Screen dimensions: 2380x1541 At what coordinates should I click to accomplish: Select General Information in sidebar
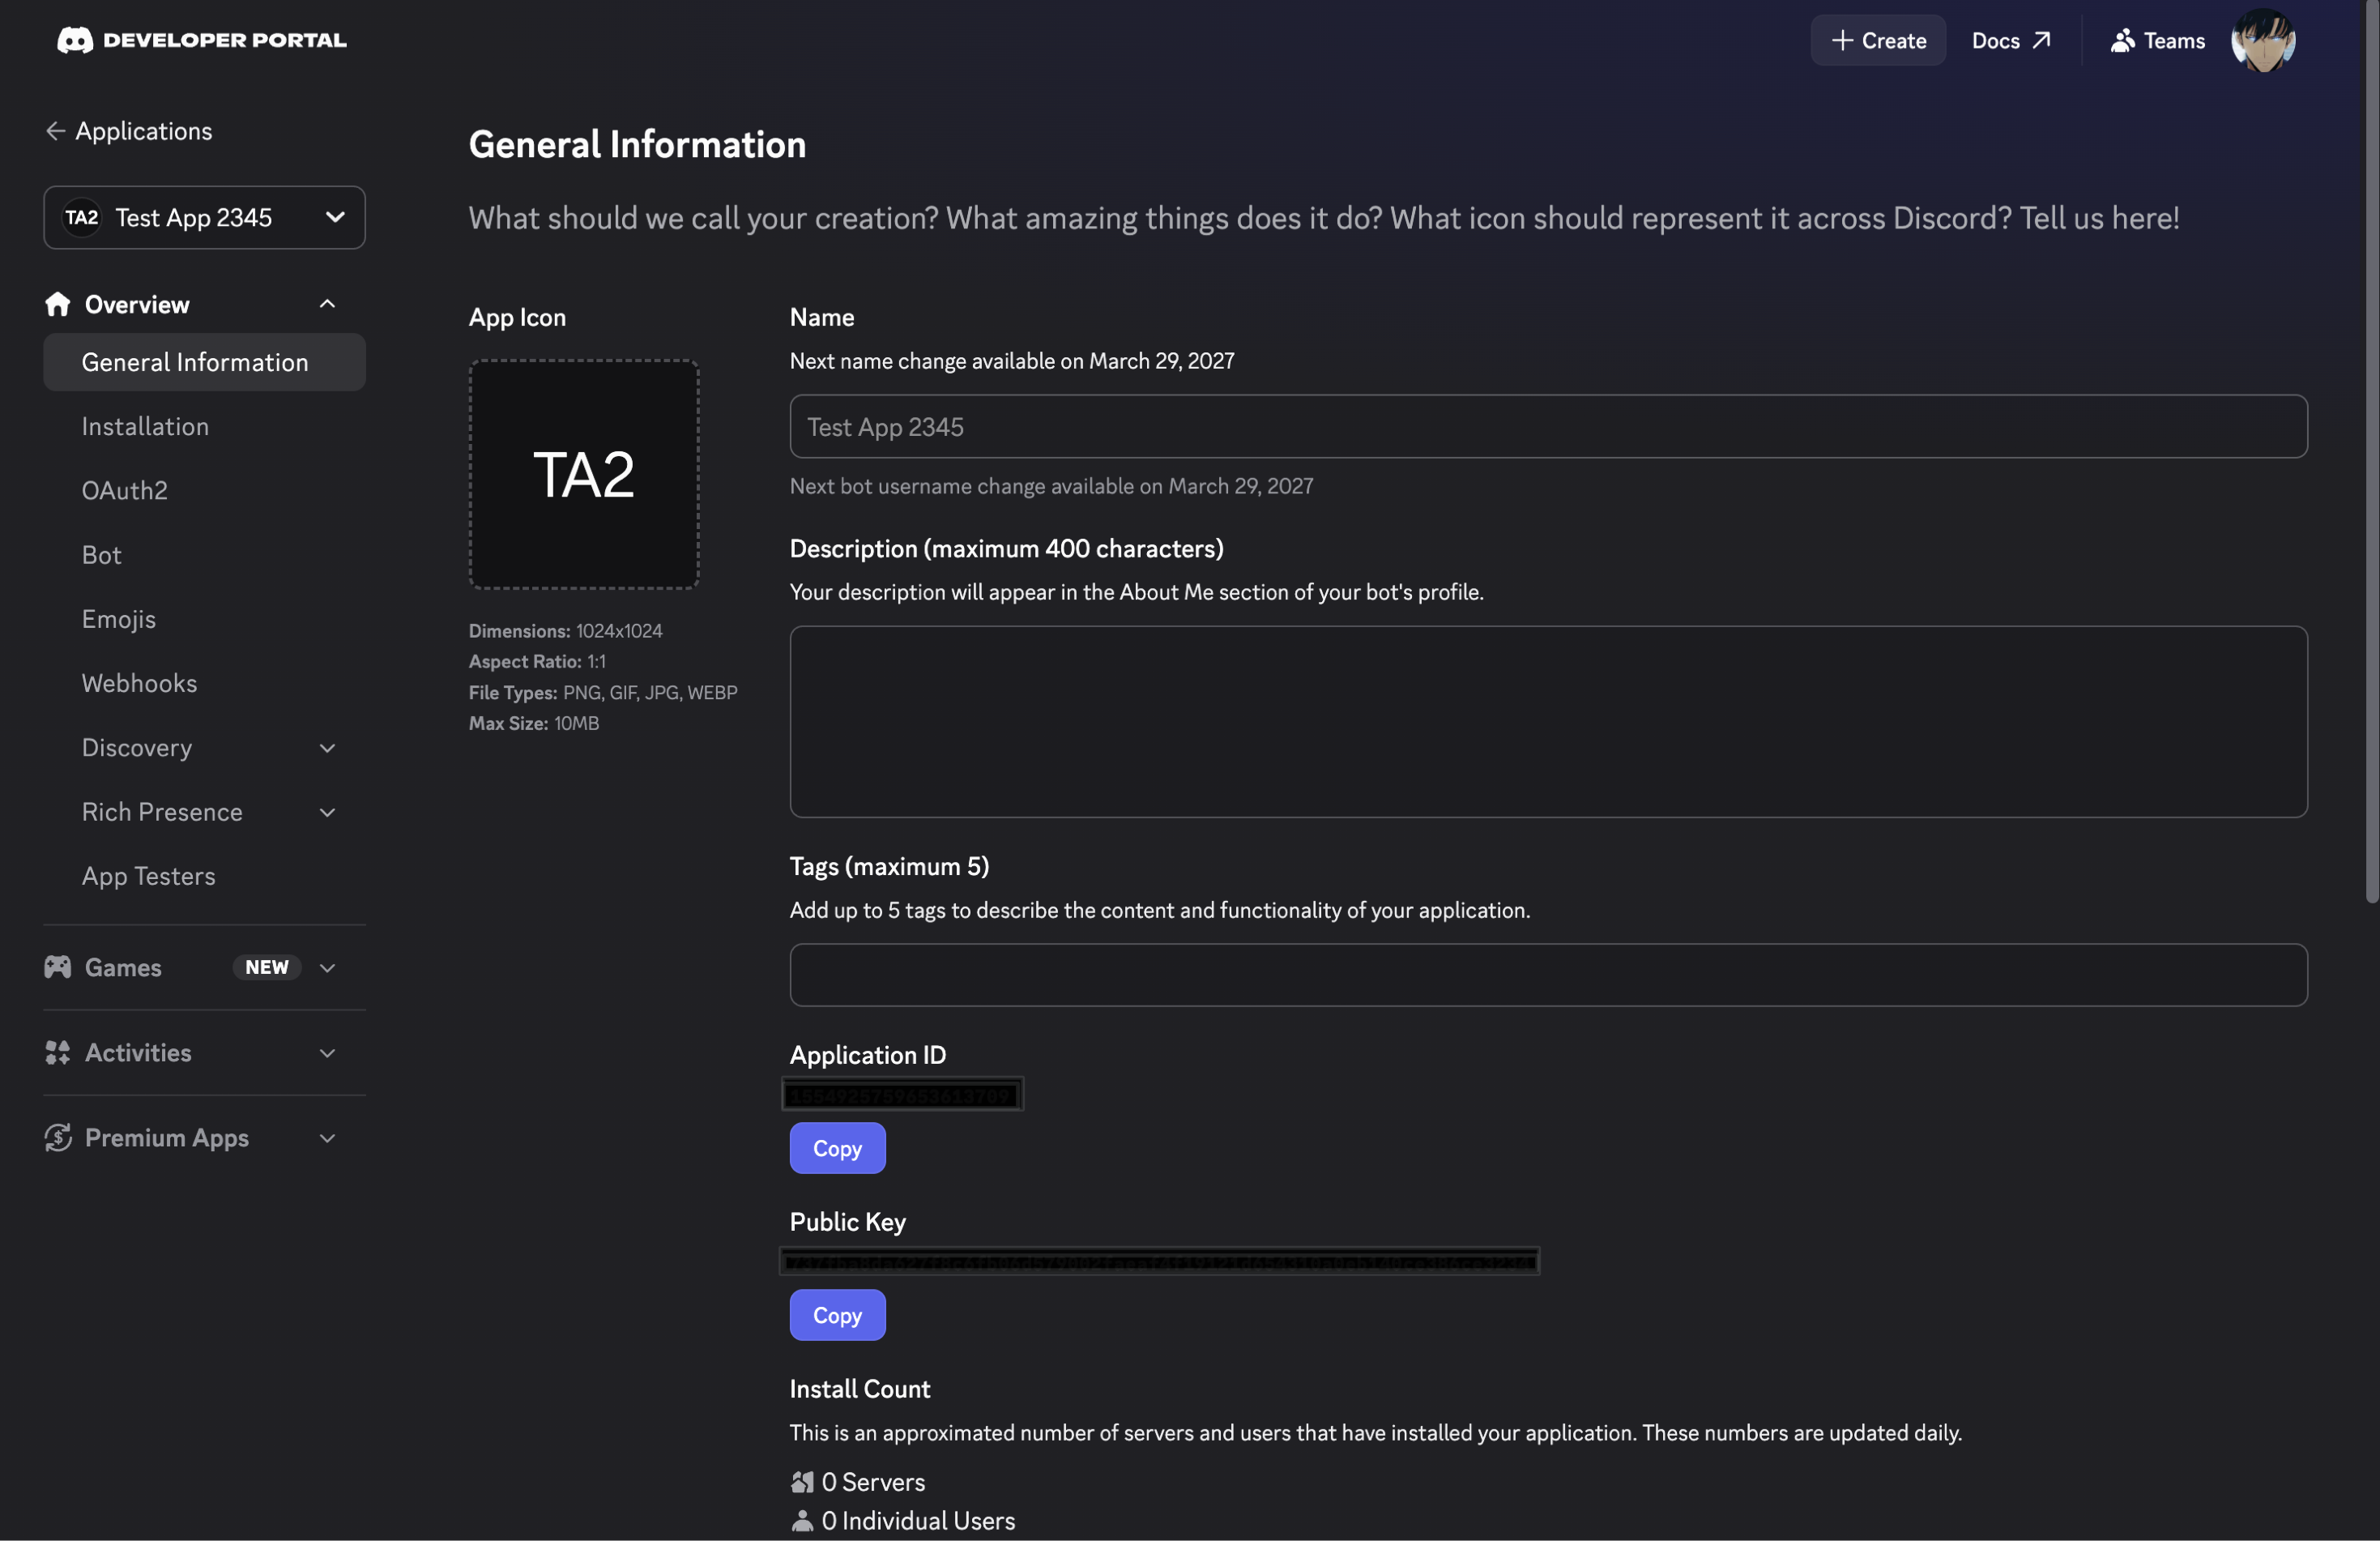[x=204, y=362]
